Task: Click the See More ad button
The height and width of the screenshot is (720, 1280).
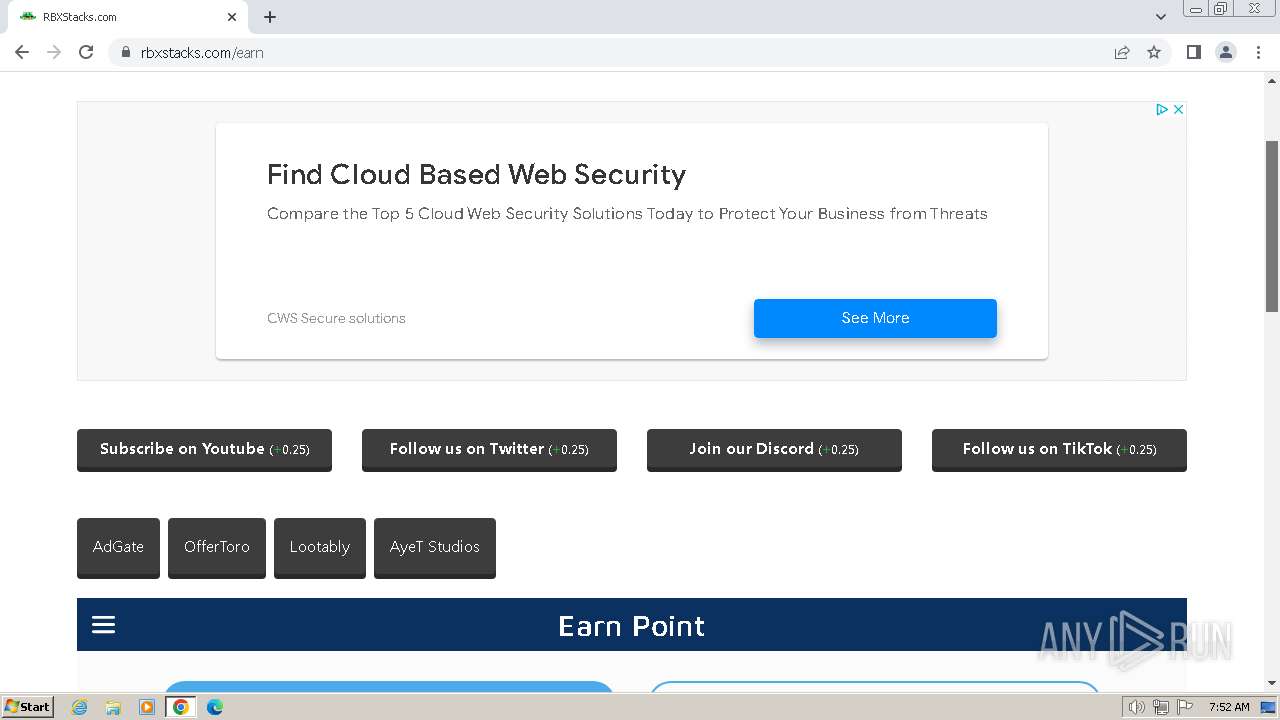Action: (x=875, y=318)
